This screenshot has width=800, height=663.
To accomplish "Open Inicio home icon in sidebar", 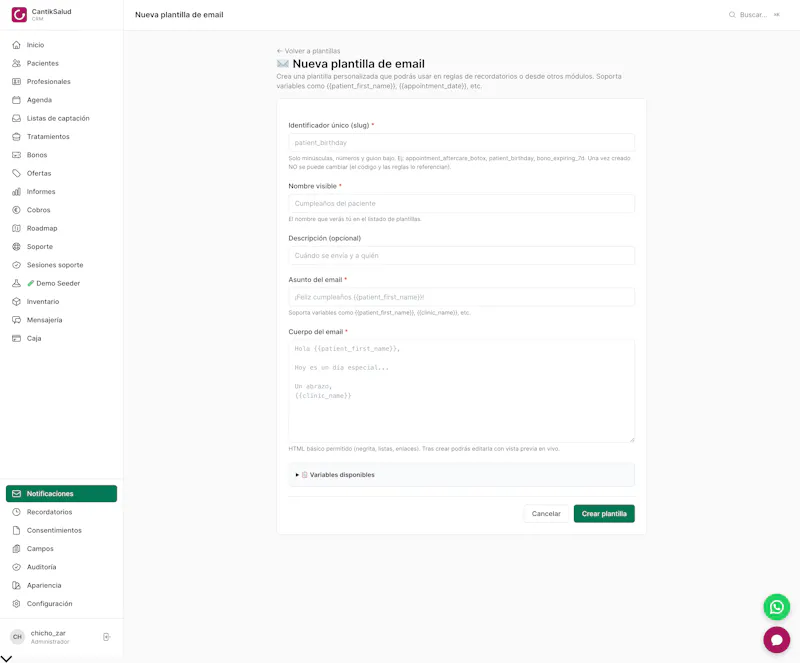I will tap(16, 45).
